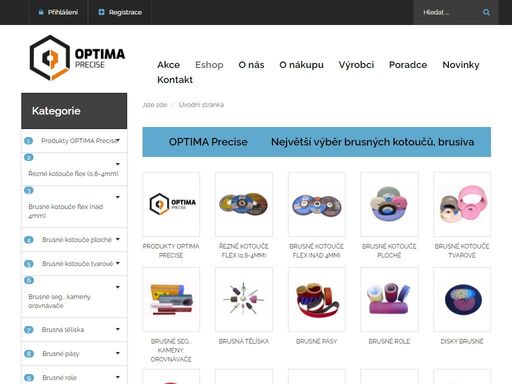
Task: Open the Akce menu item
Action: [x=169, y=65]
